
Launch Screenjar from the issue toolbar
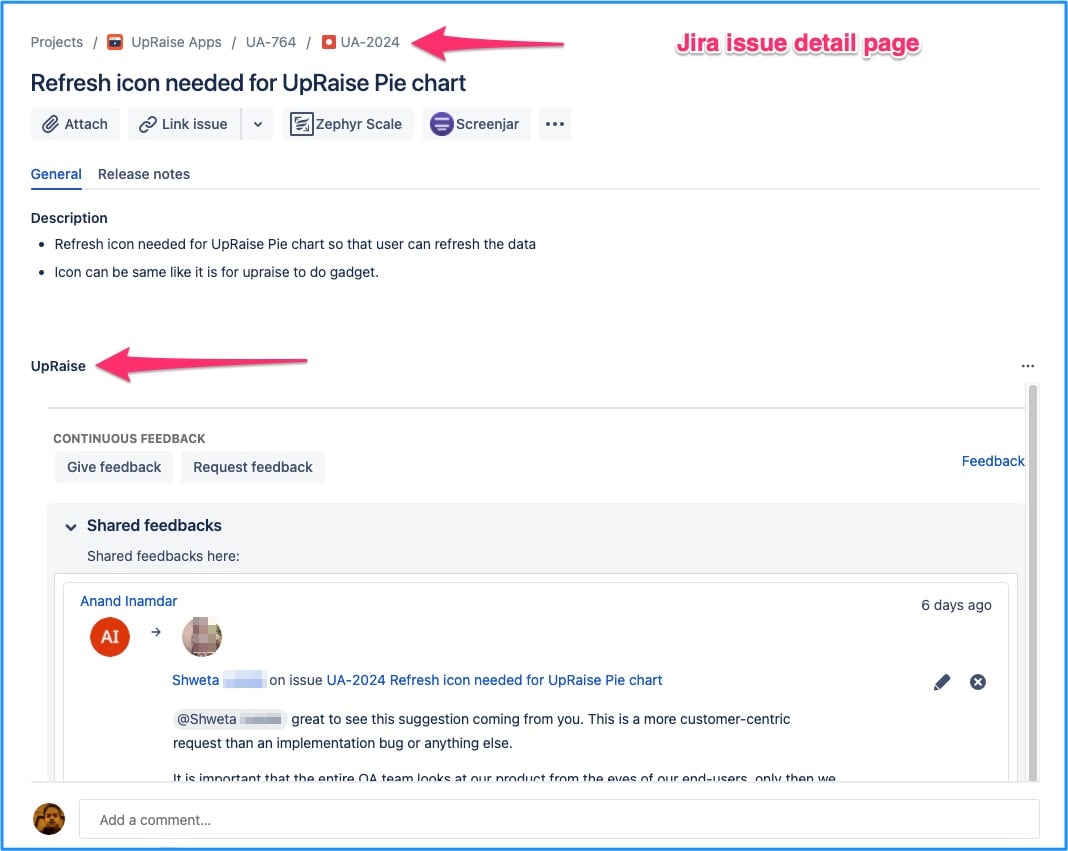pos(475,124)
